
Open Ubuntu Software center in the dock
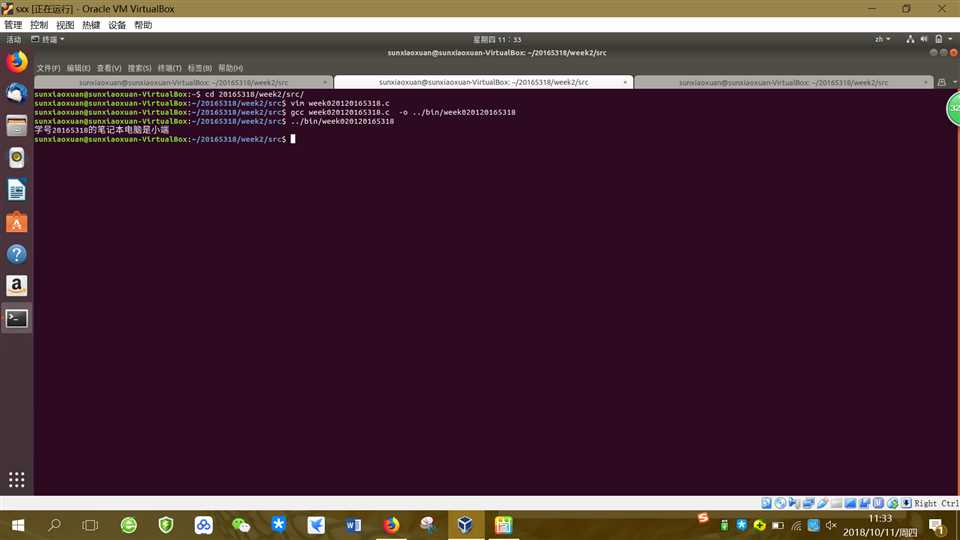17,222
